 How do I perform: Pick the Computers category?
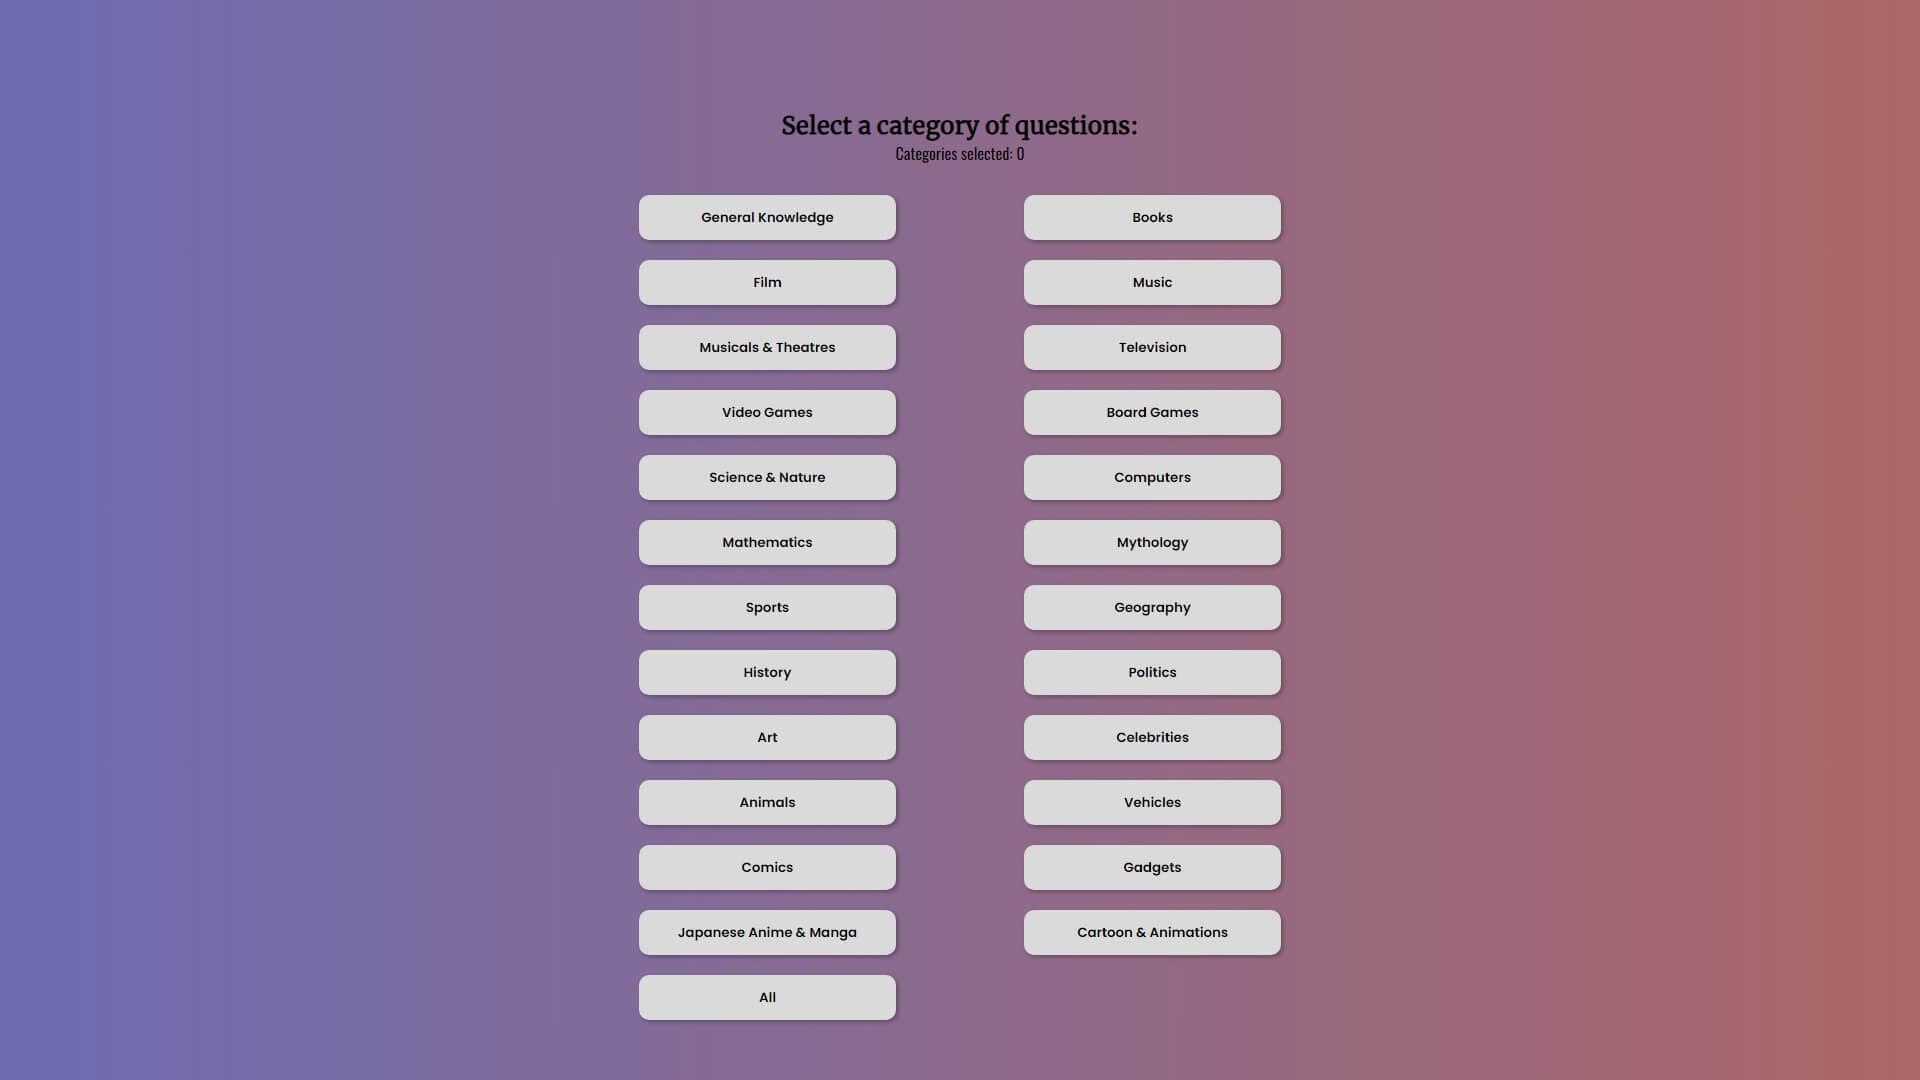point(1151,477)
